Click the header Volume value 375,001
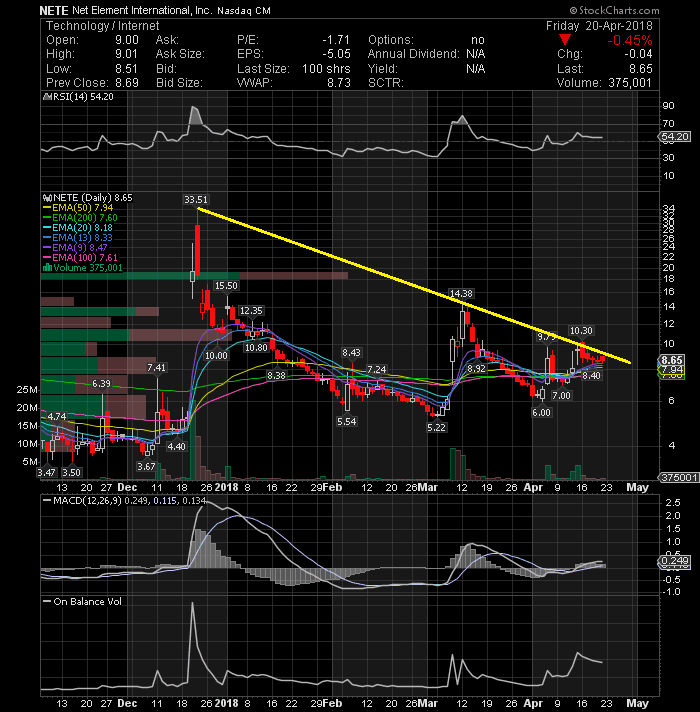 (x=629, y=83)
